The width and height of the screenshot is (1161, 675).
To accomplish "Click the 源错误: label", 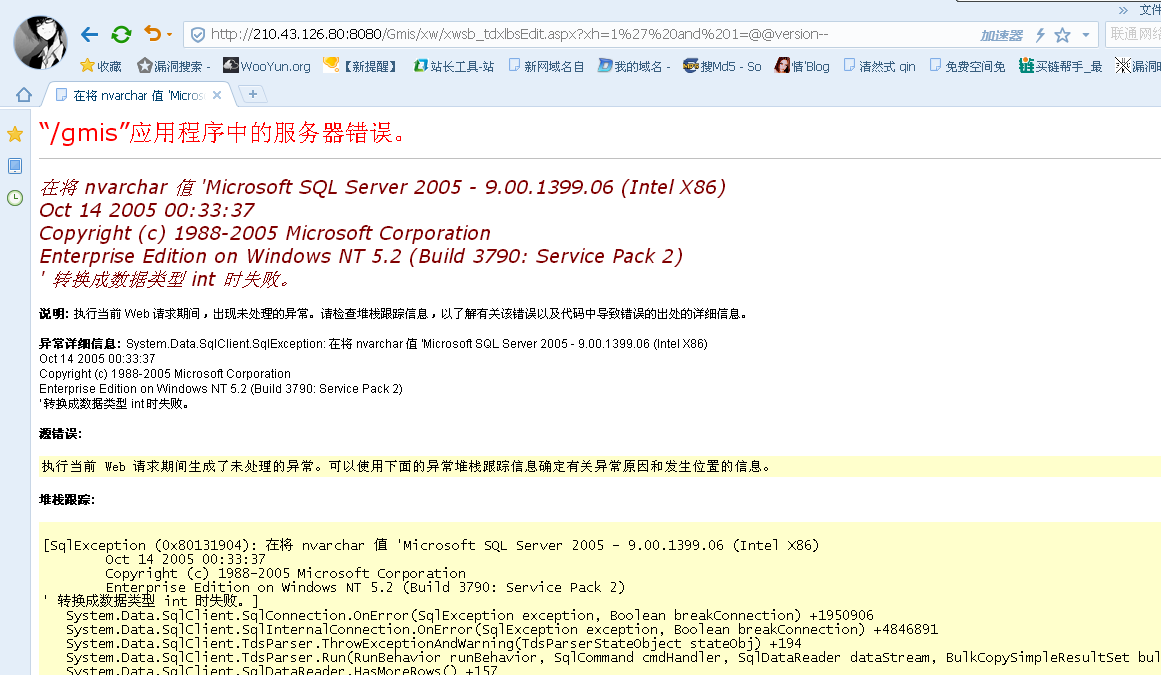I will pos(61,434).
